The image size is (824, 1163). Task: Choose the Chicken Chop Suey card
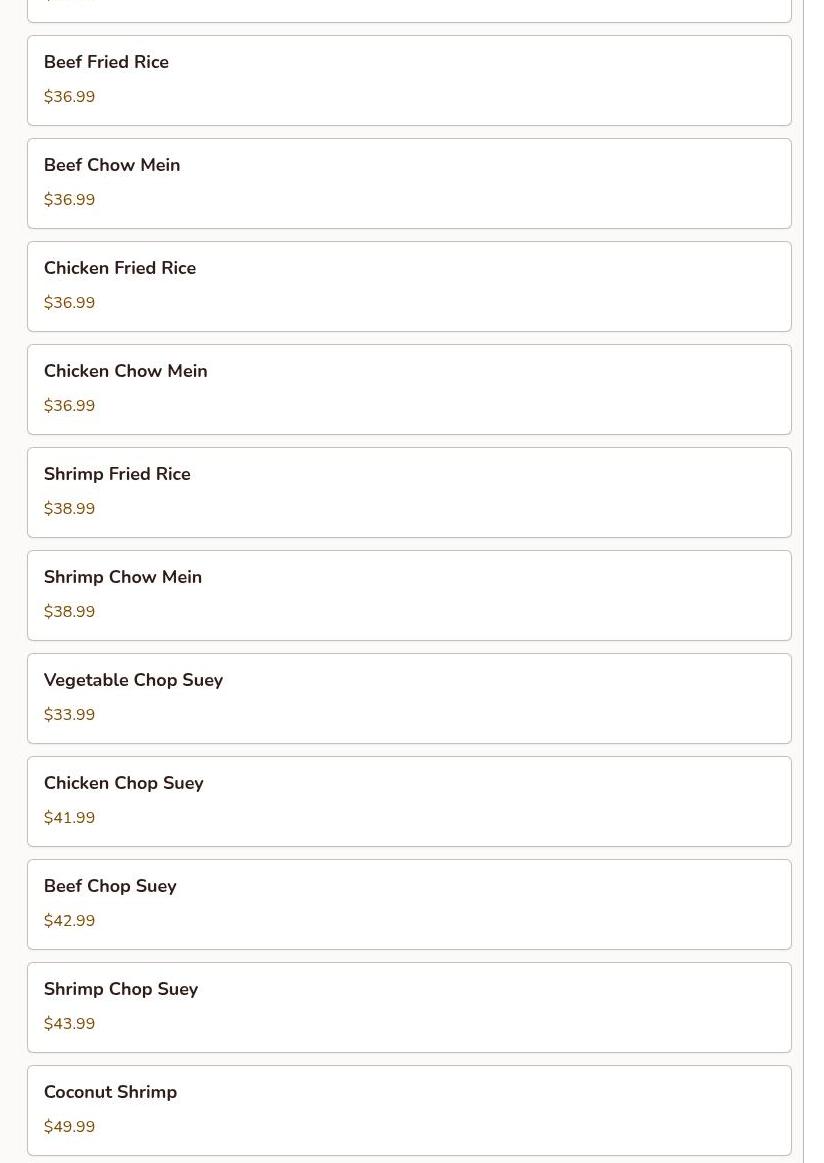[x=409, y=802]
